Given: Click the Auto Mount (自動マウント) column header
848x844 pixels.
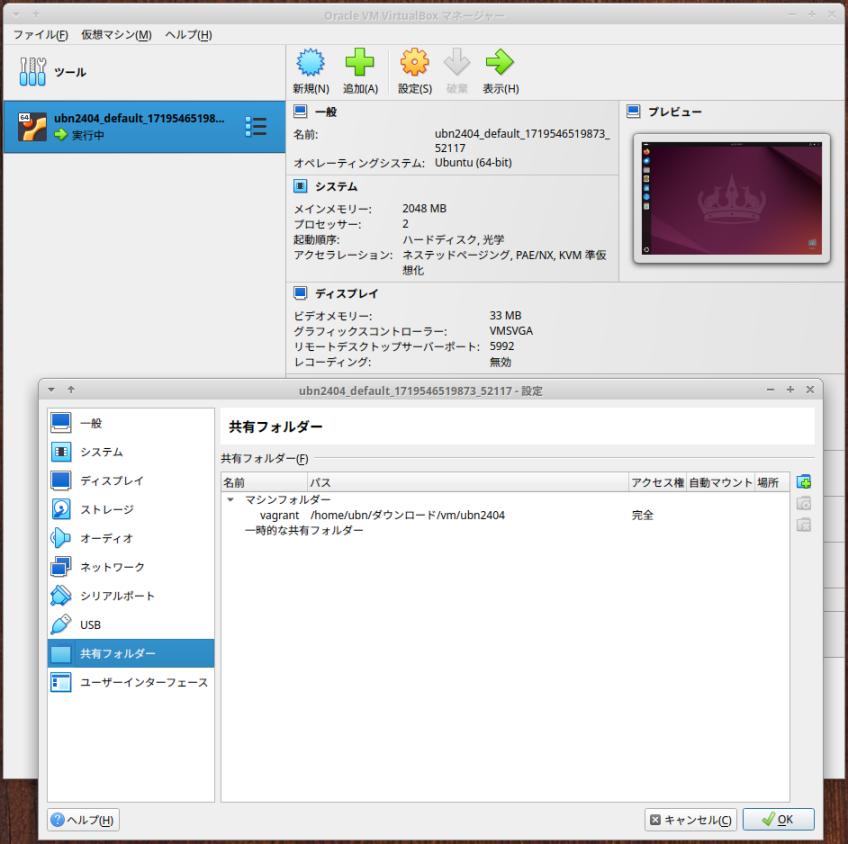Looking at the screenshot, I should coord(720,482).
